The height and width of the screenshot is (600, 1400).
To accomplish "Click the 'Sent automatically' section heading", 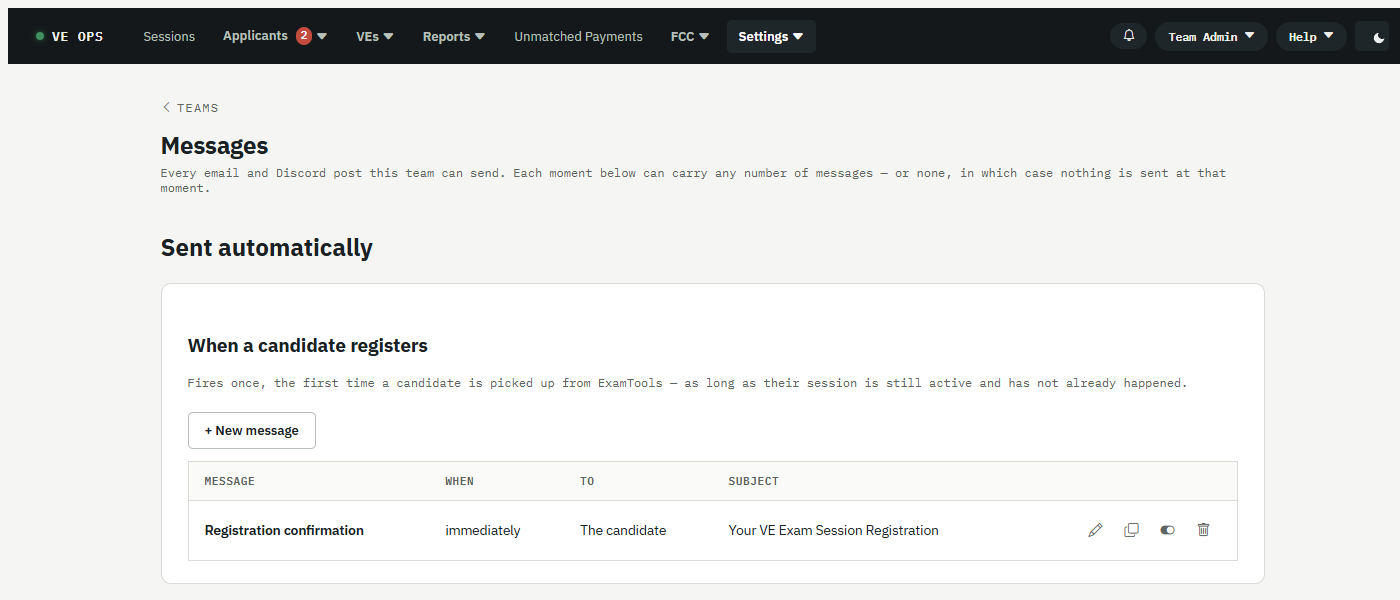I will point(267,248).
